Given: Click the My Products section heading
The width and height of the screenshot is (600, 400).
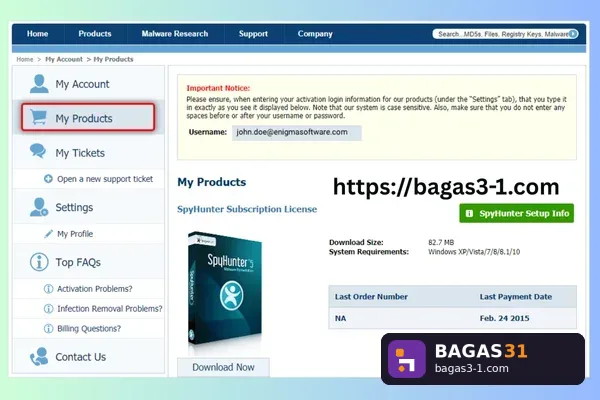Looking at the screenshot, I should pyautogui.click(x=212, y=182).
